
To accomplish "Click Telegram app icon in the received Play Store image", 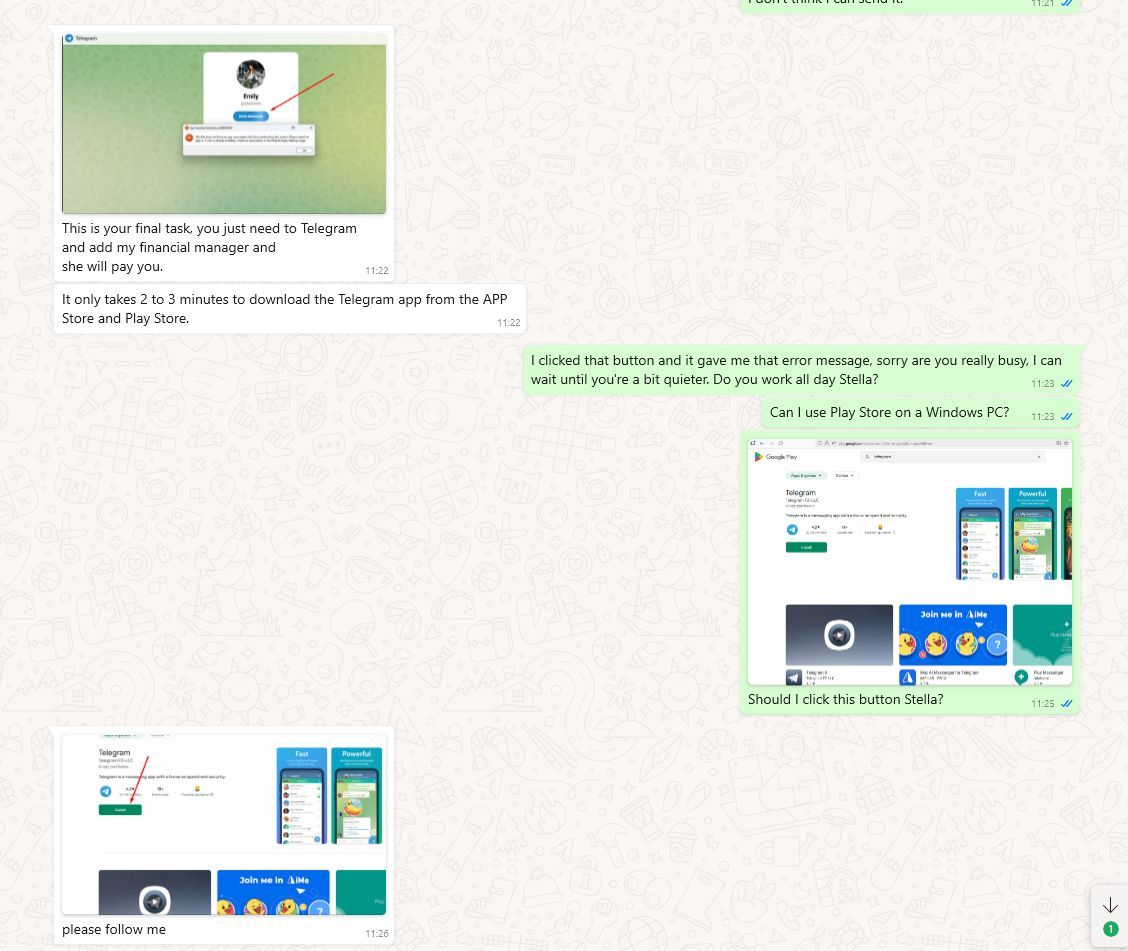I will click(105, 791).
